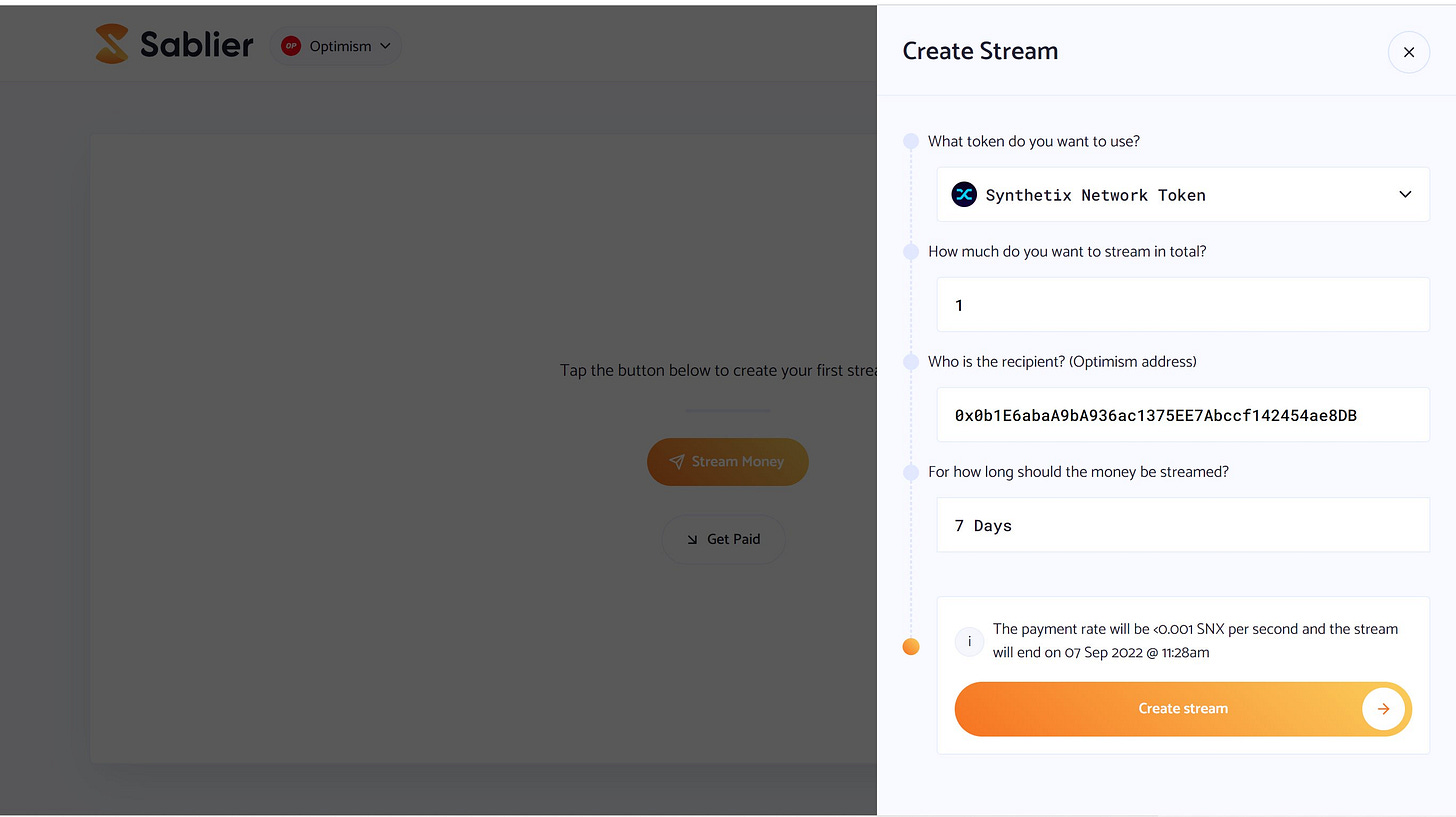1456x817 pixels.
Task: Click 'Who is the recipient?' label
Action: pyautogui.click(x=1062, y=361)
